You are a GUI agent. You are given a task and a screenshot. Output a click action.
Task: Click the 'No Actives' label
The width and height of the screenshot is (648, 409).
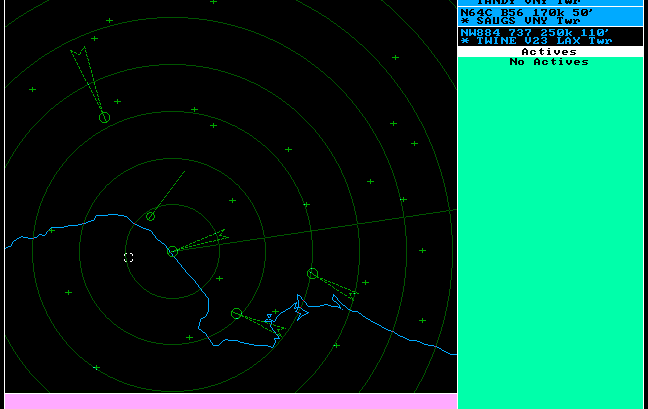(x=549, y=62)
